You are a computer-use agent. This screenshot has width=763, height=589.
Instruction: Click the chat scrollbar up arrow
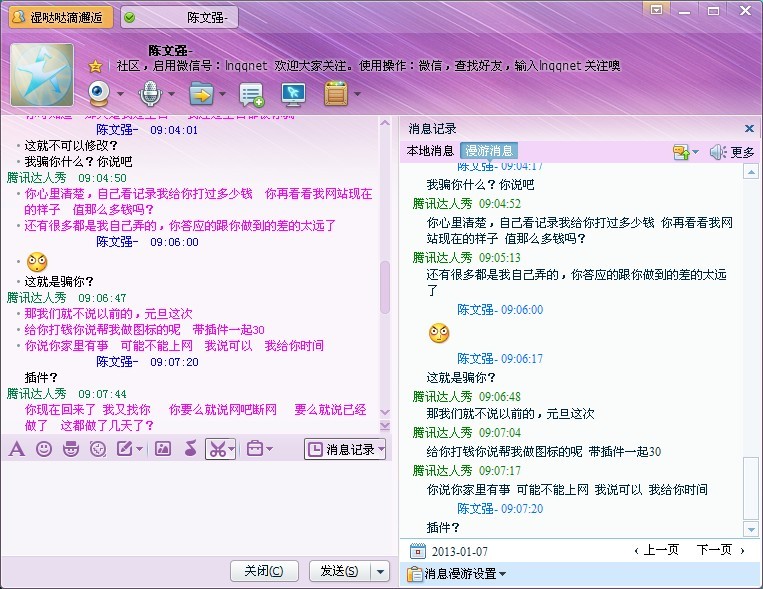385,123
